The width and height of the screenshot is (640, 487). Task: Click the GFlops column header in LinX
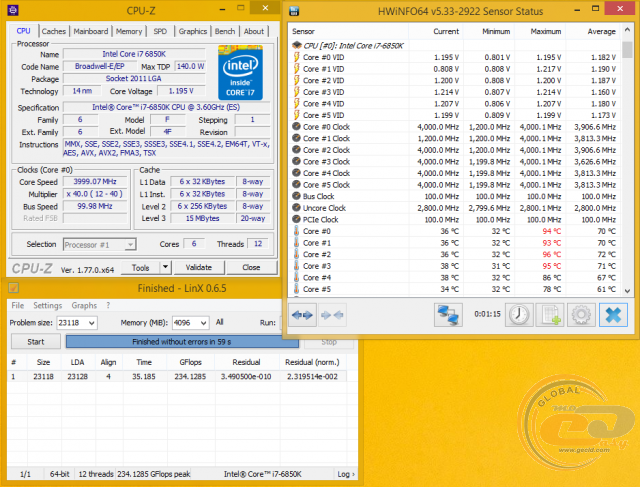(x=191, y=362)
